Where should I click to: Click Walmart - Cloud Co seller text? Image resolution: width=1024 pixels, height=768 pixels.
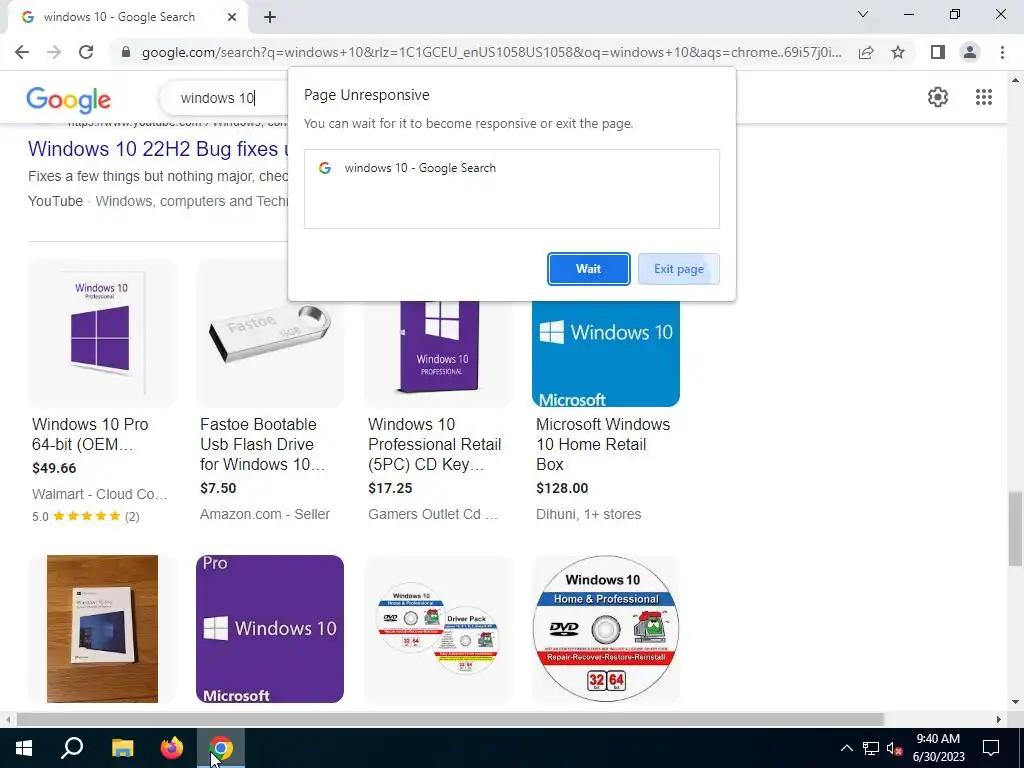pyautogui.click(x=100, y=494)
